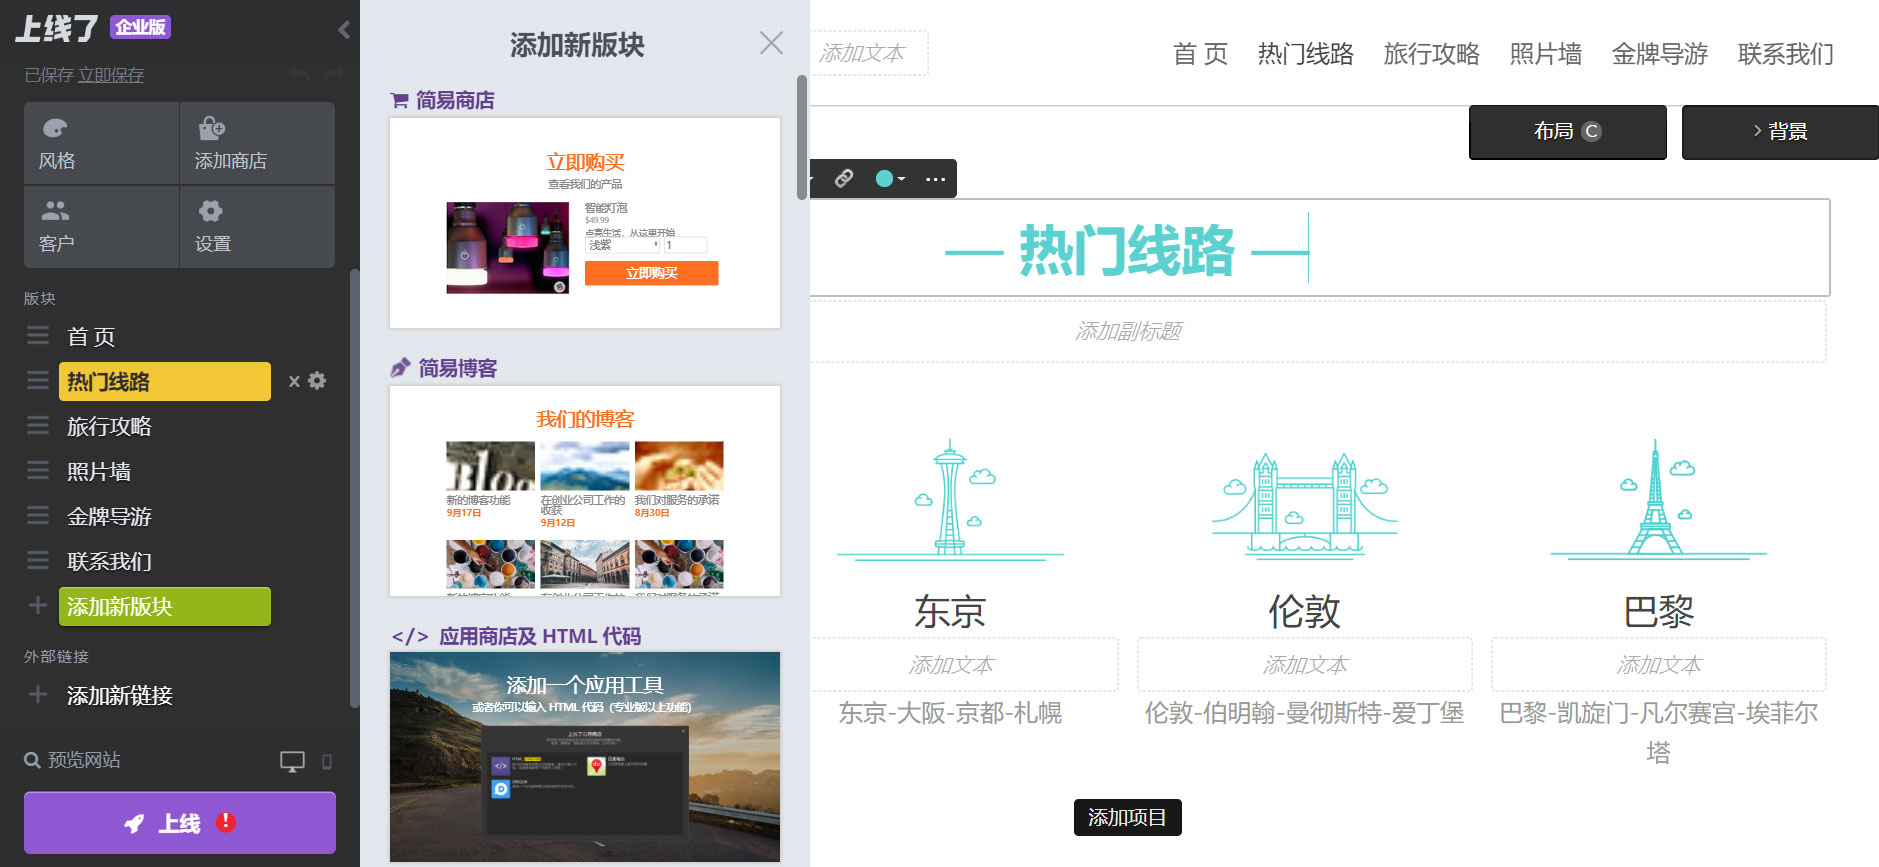Click the 布局 layout button

(1568, 132)
